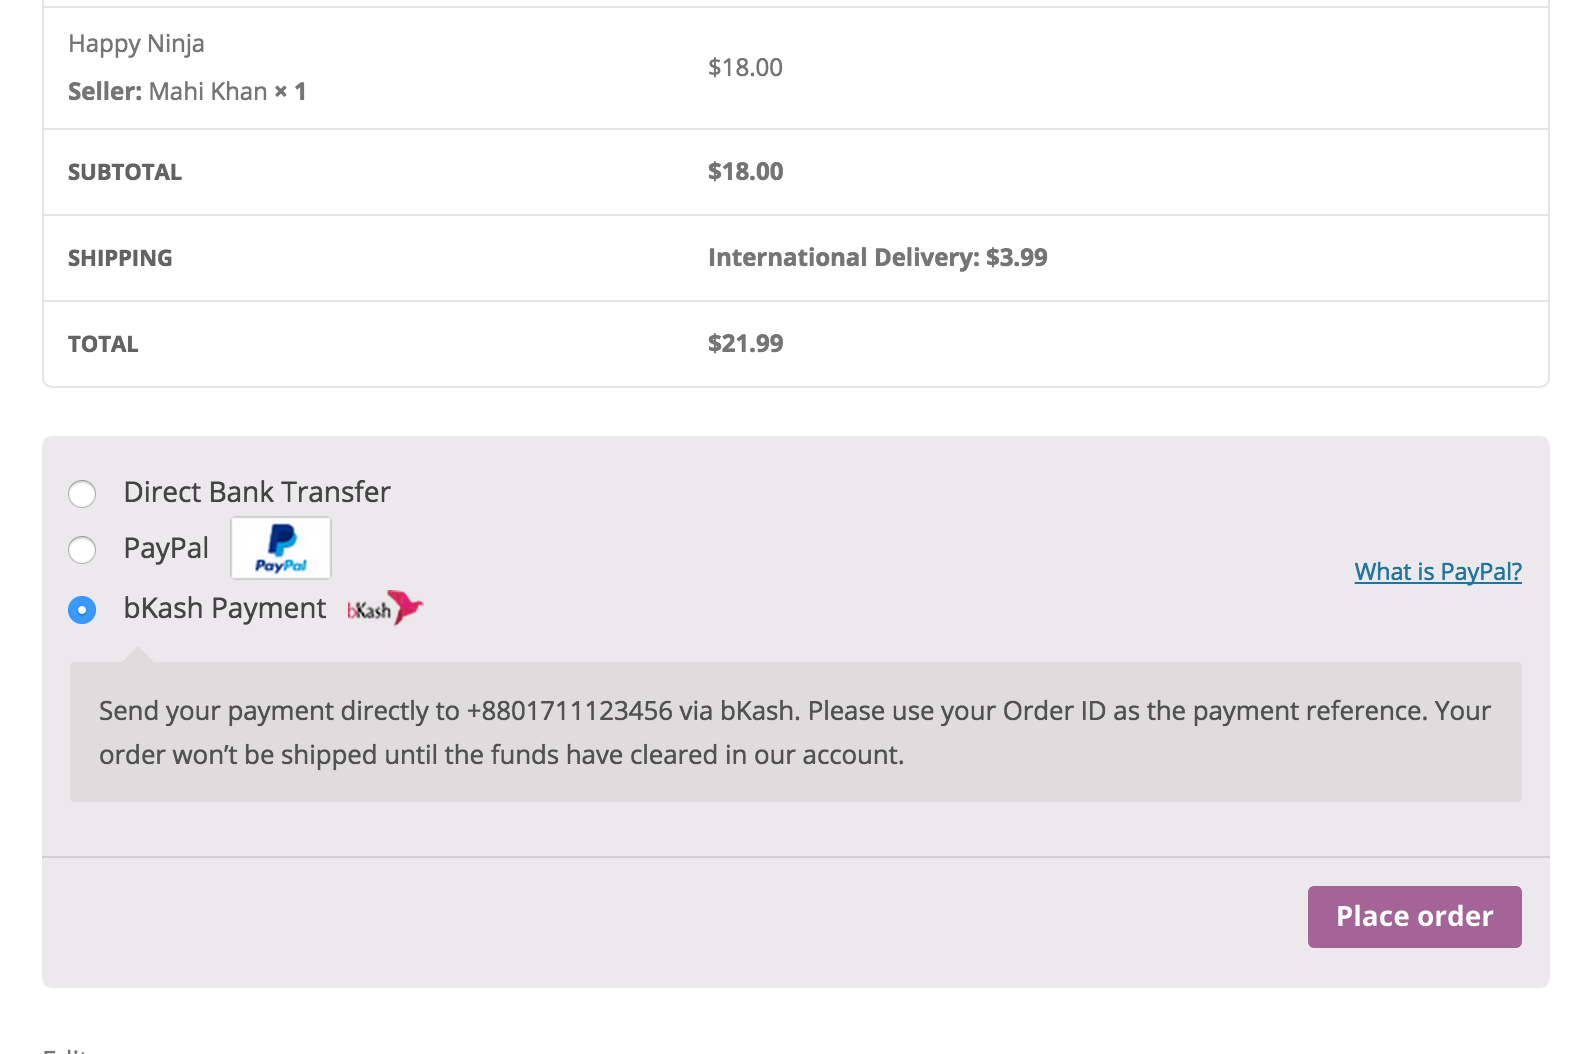Image resolution: width=1594 pixels, height=1054 pixels.
Task: Select the Direct Bank Transfer radio button
Action: pos(82,493)
